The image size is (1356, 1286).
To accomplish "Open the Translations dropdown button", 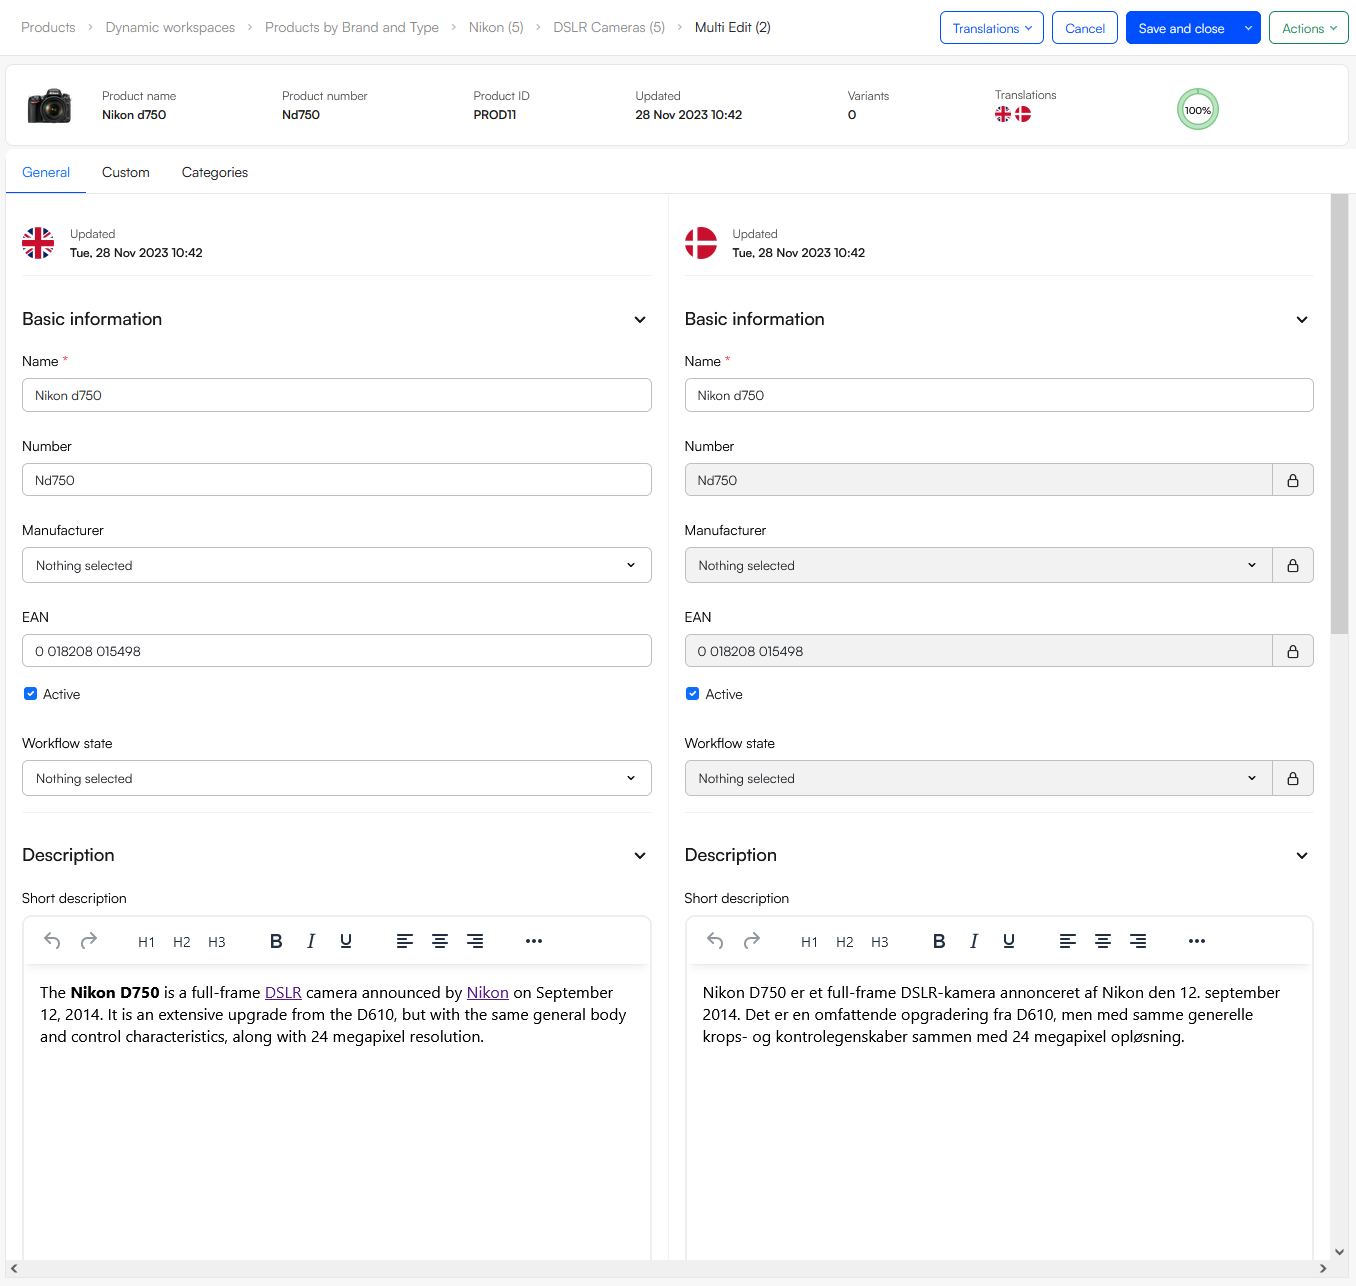I will click(992, 28).
